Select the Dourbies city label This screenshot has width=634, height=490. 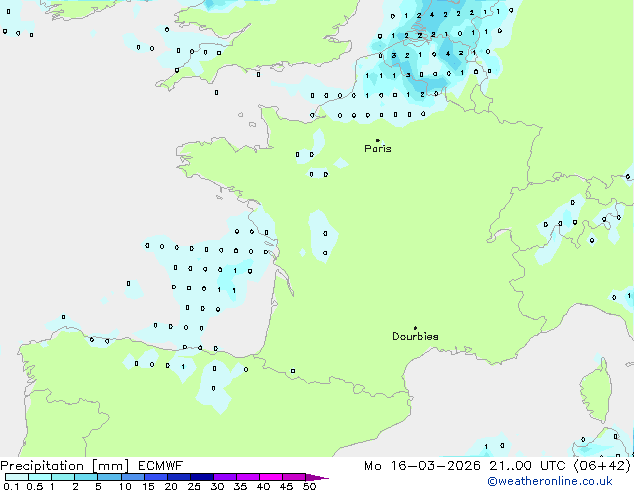[415, 336]
